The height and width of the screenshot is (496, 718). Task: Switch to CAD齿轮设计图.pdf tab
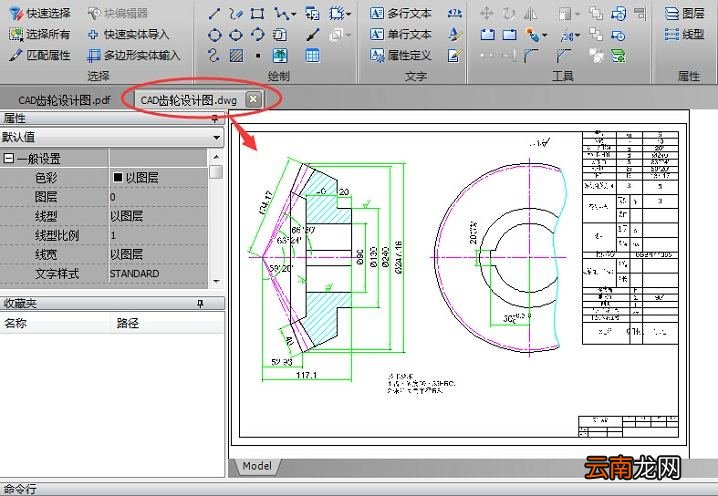(64, 100)
